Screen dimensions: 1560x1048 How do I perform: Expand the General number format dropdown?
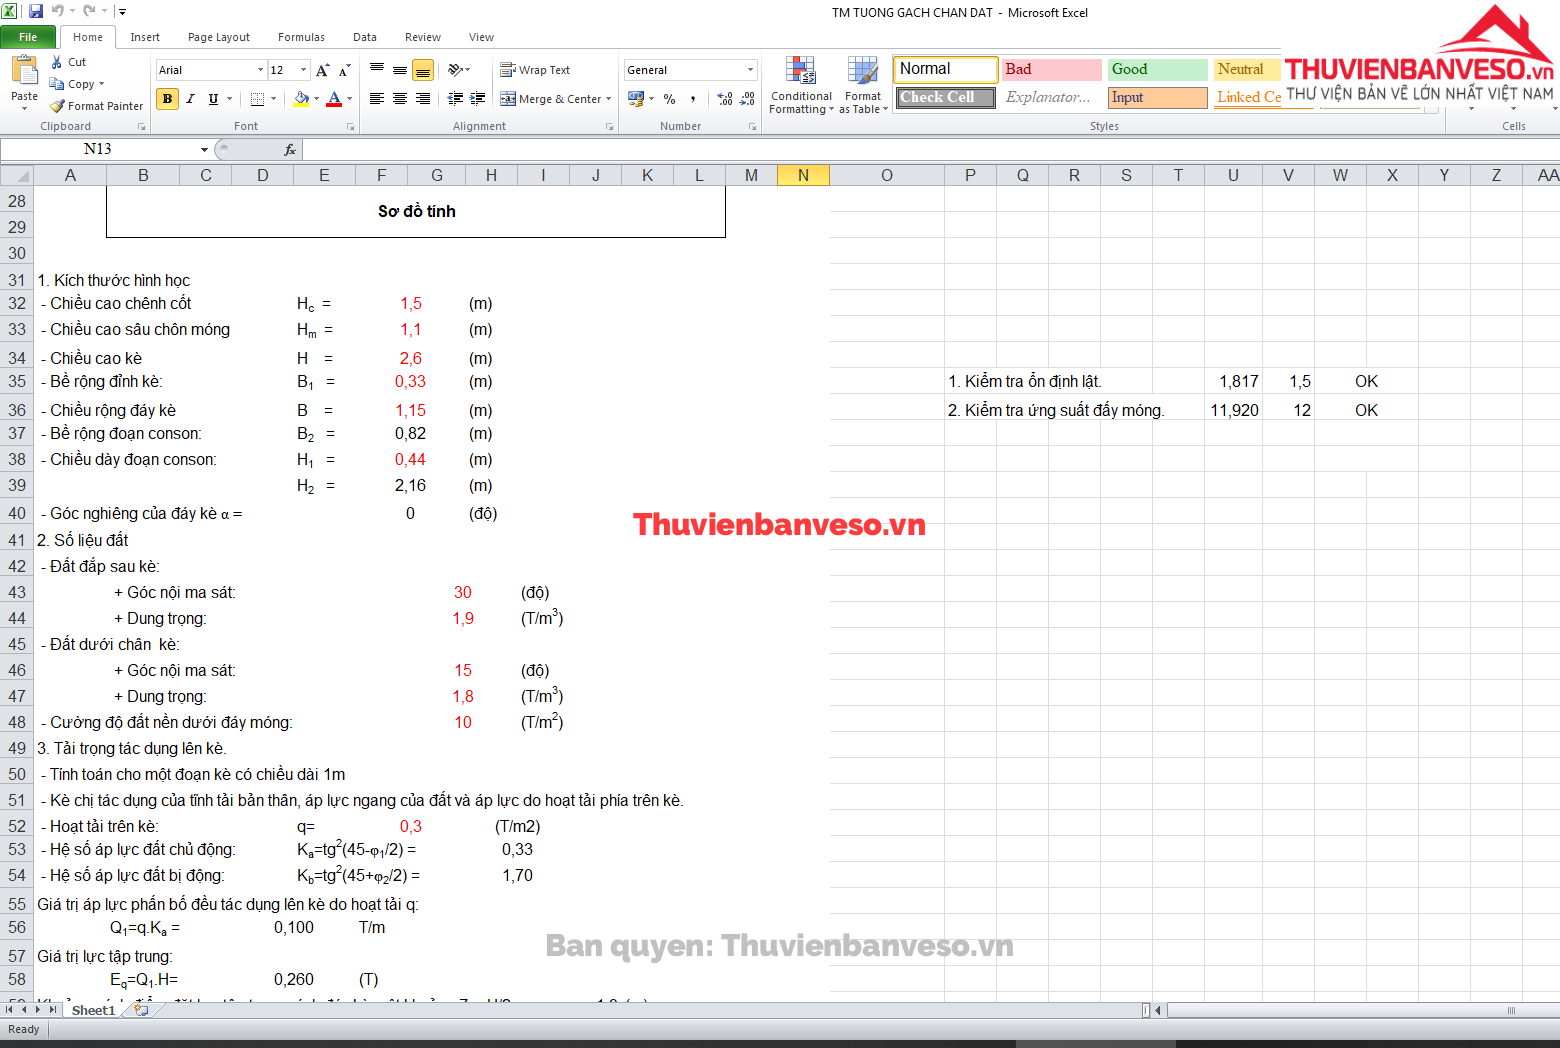(x=750, y=70)
